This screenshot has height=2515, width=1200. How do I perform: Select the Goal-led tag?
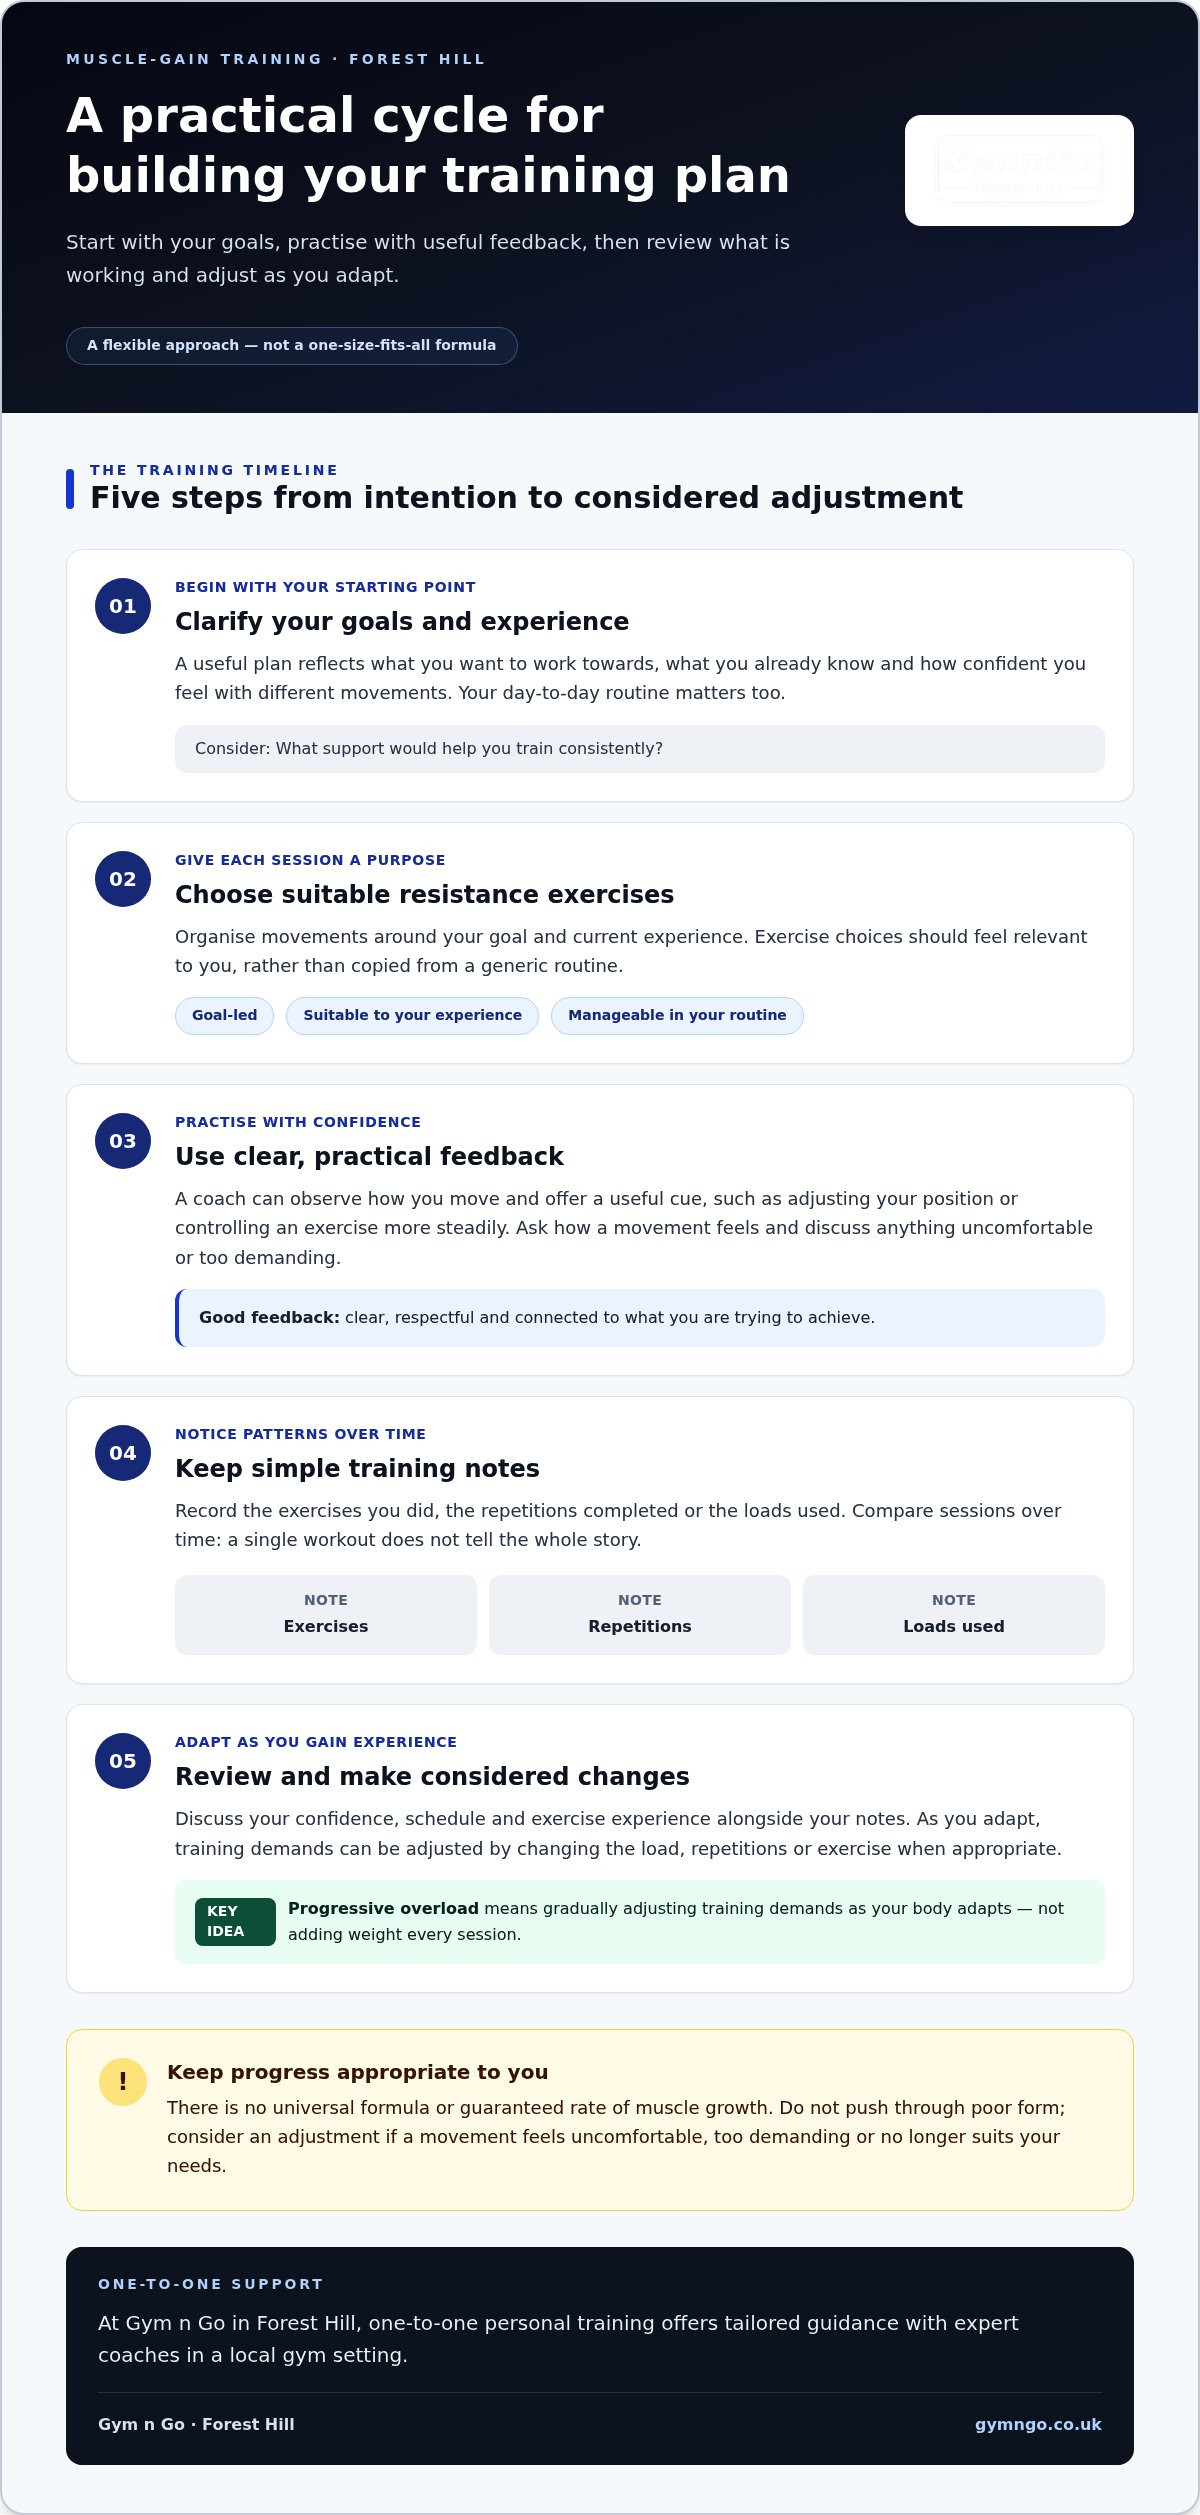click(224, 1015)
